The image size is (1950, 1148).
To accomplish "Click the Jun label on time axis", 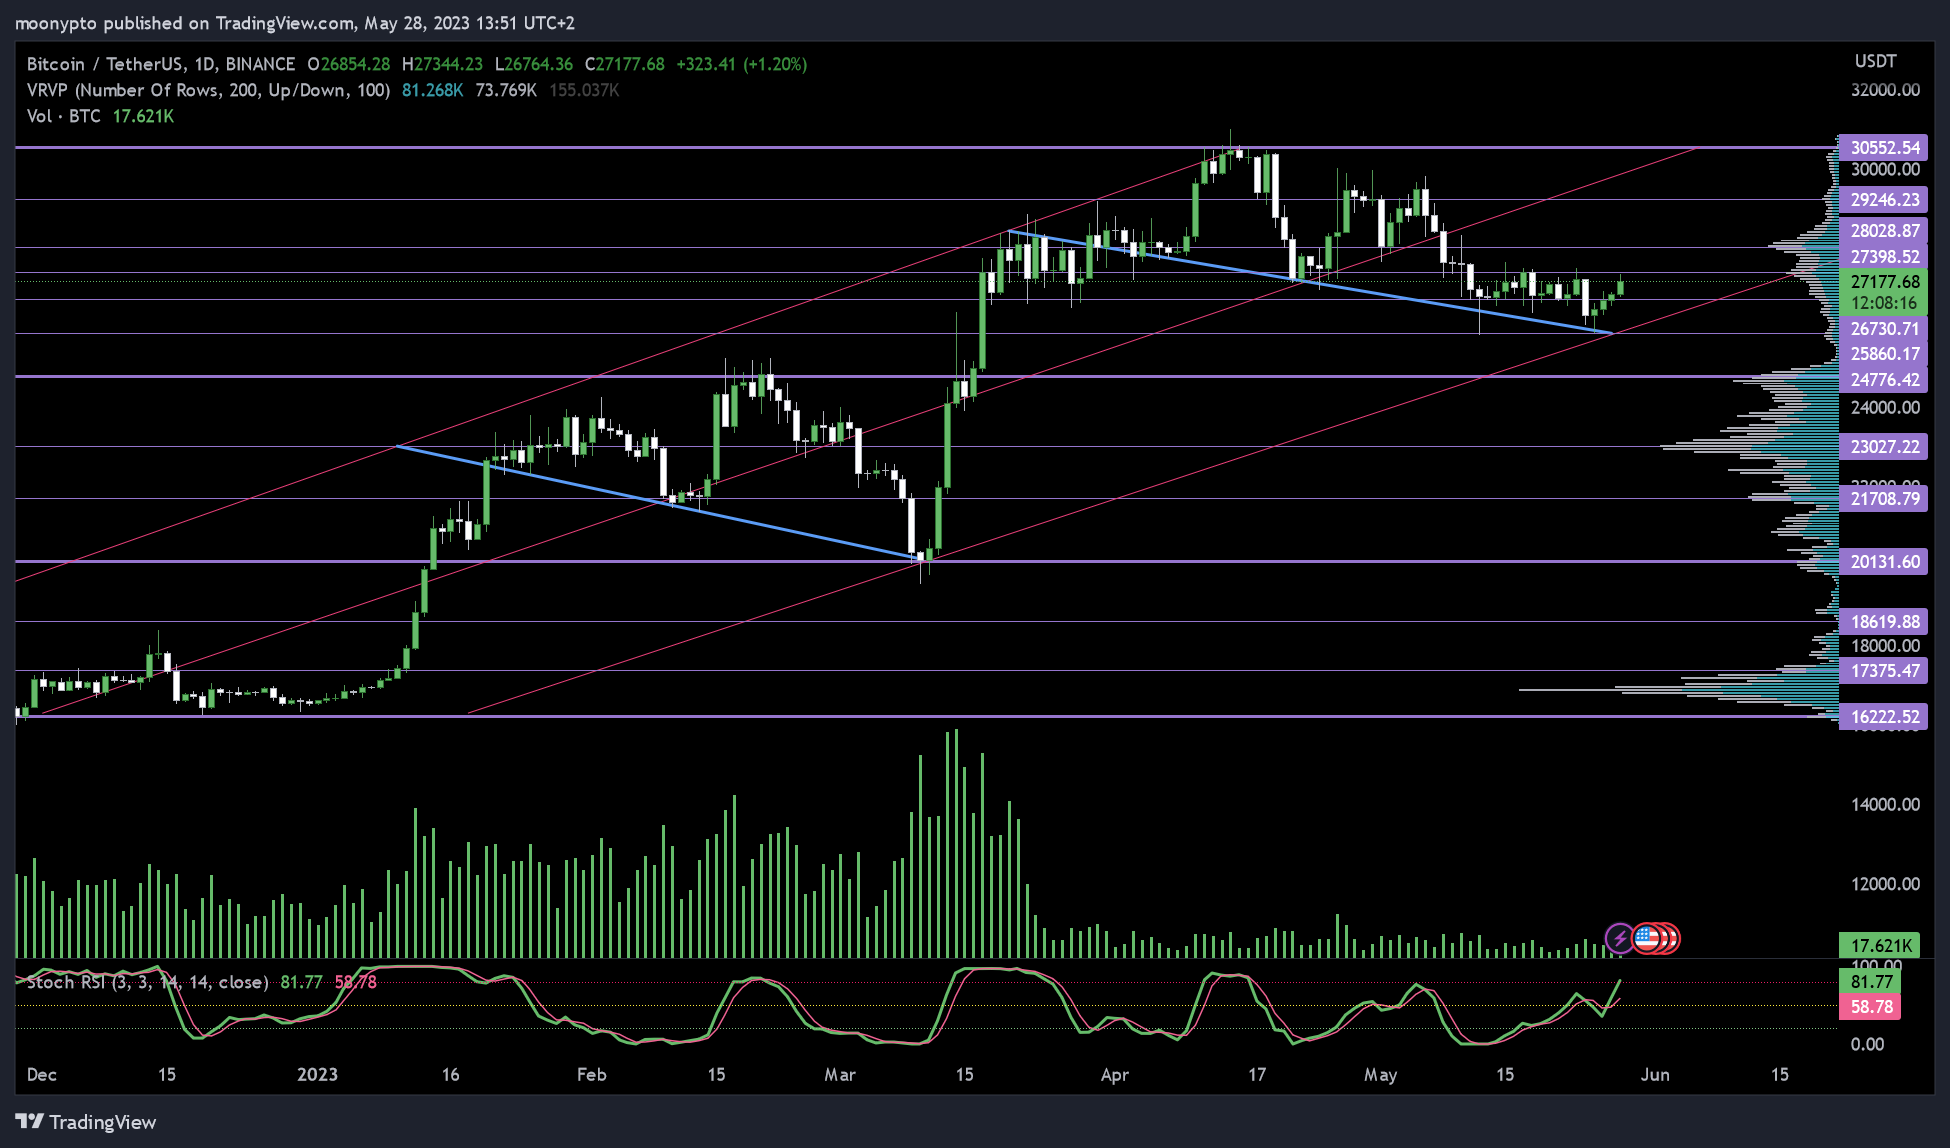I will (x=1655, y=1075).
